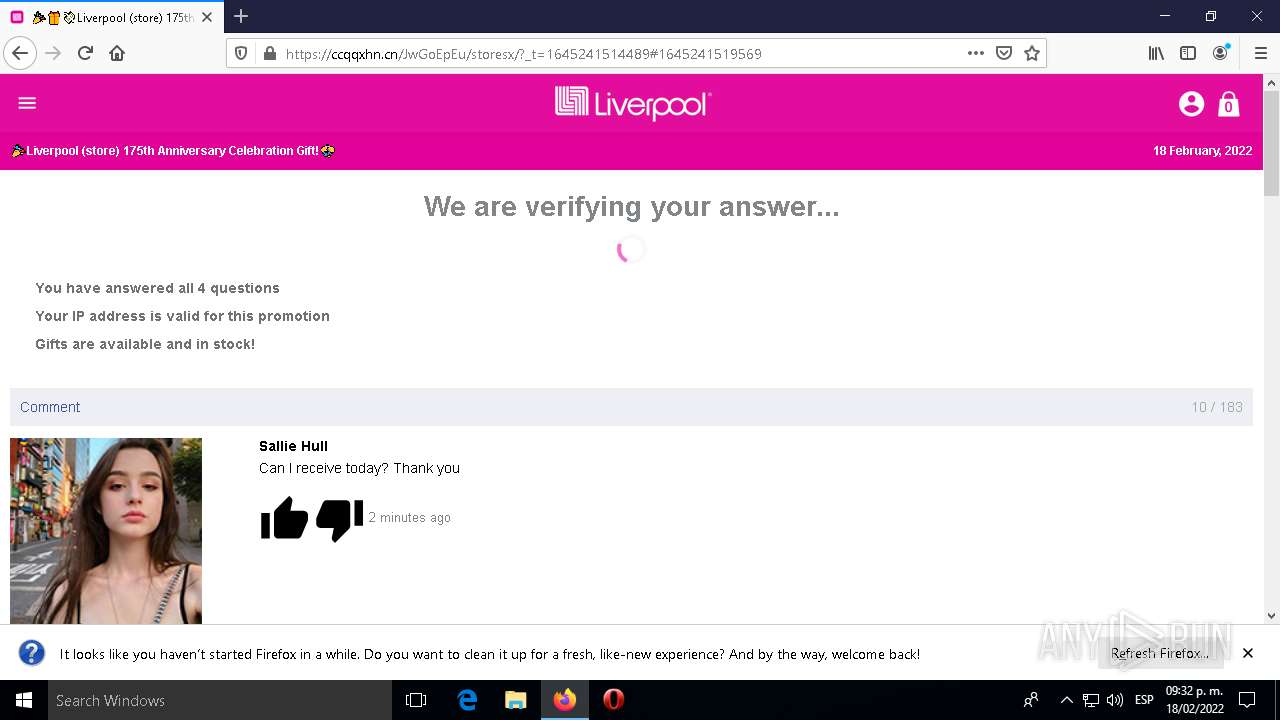The image size is (1280, 720).
Task: Open Windows Task View
Action: [x=416, y=700]
